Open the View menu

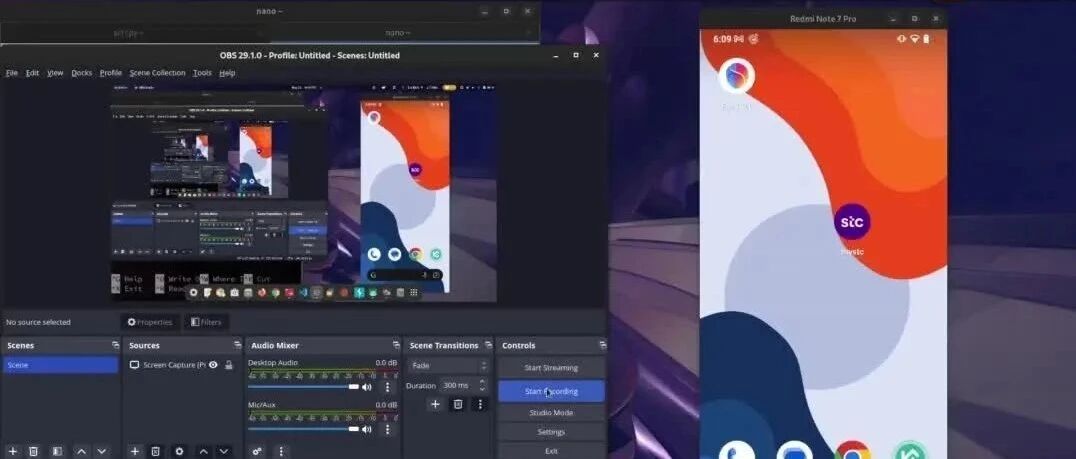(55, 73)
